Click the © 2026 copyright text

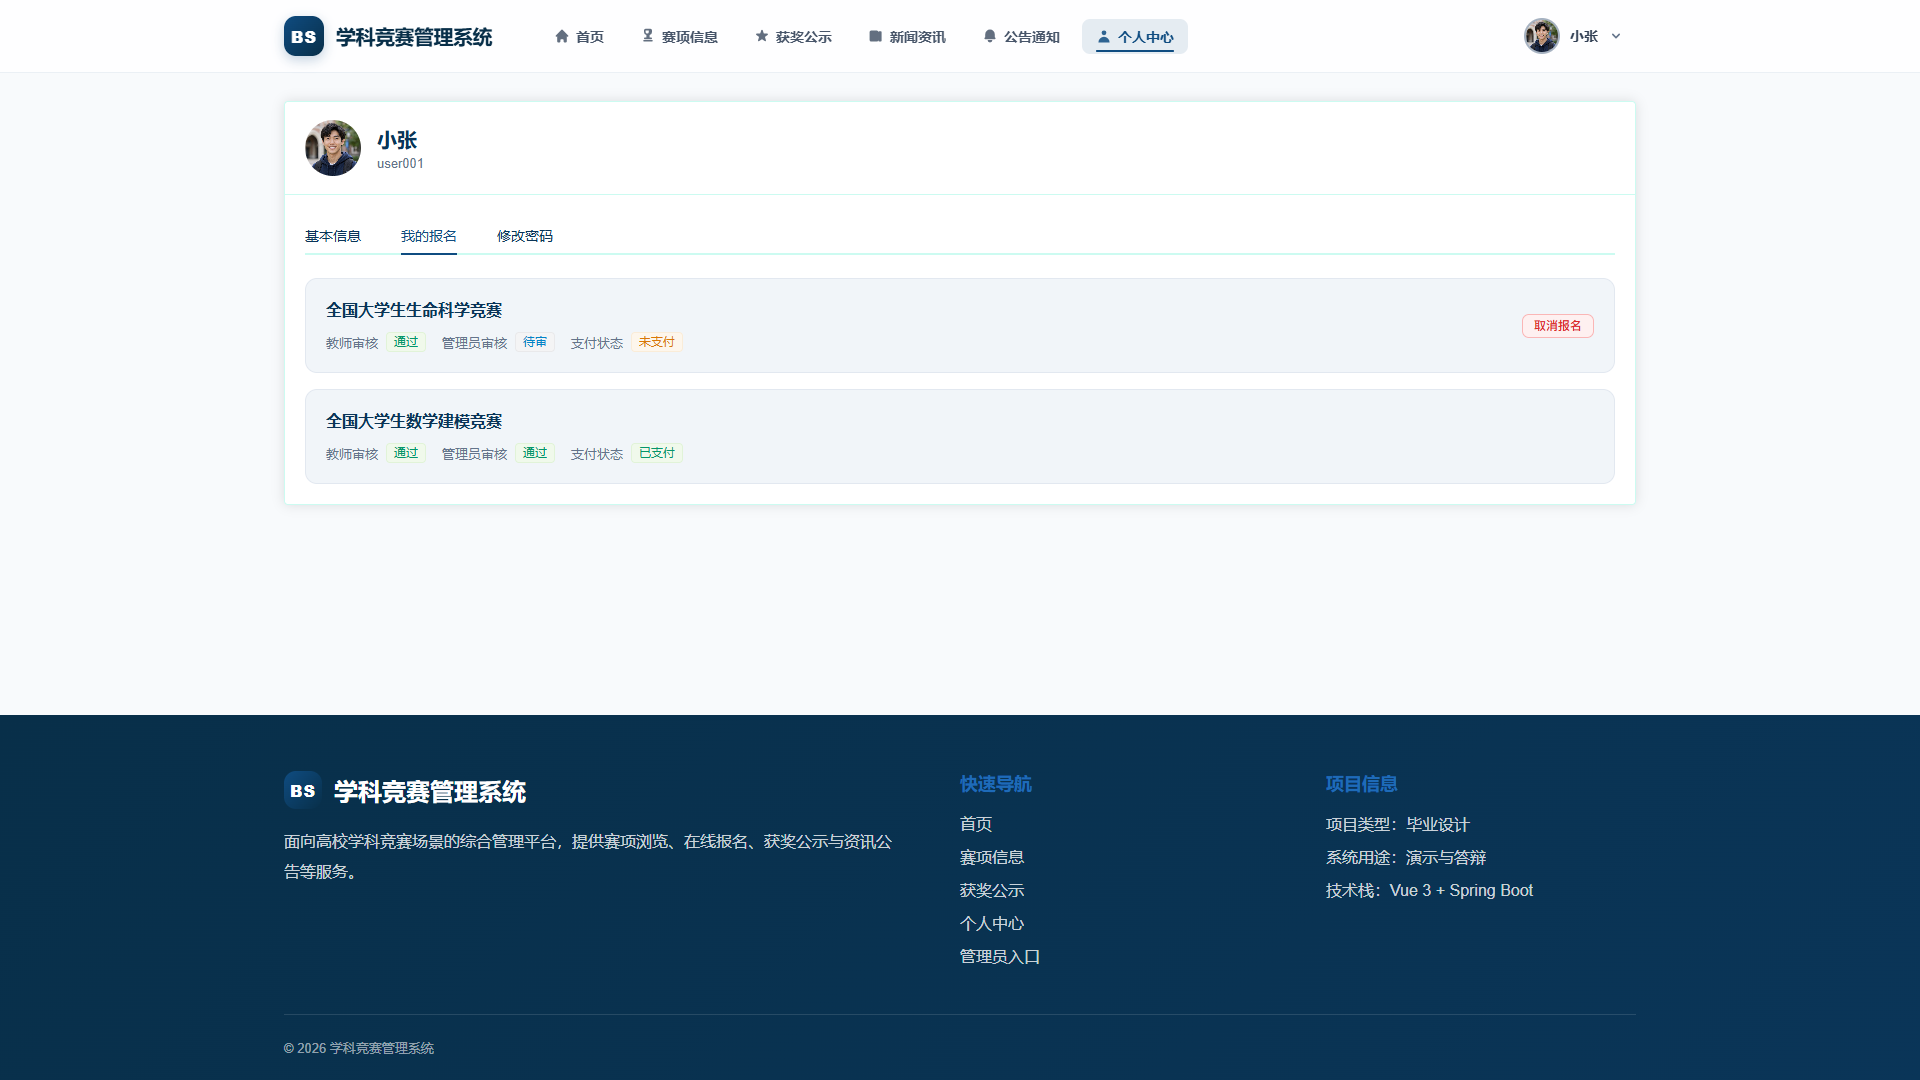coord(359,1048)
